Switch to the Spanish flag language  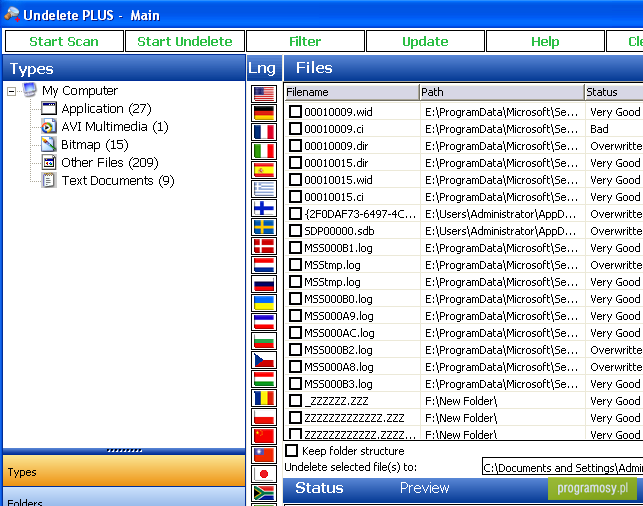264,170
